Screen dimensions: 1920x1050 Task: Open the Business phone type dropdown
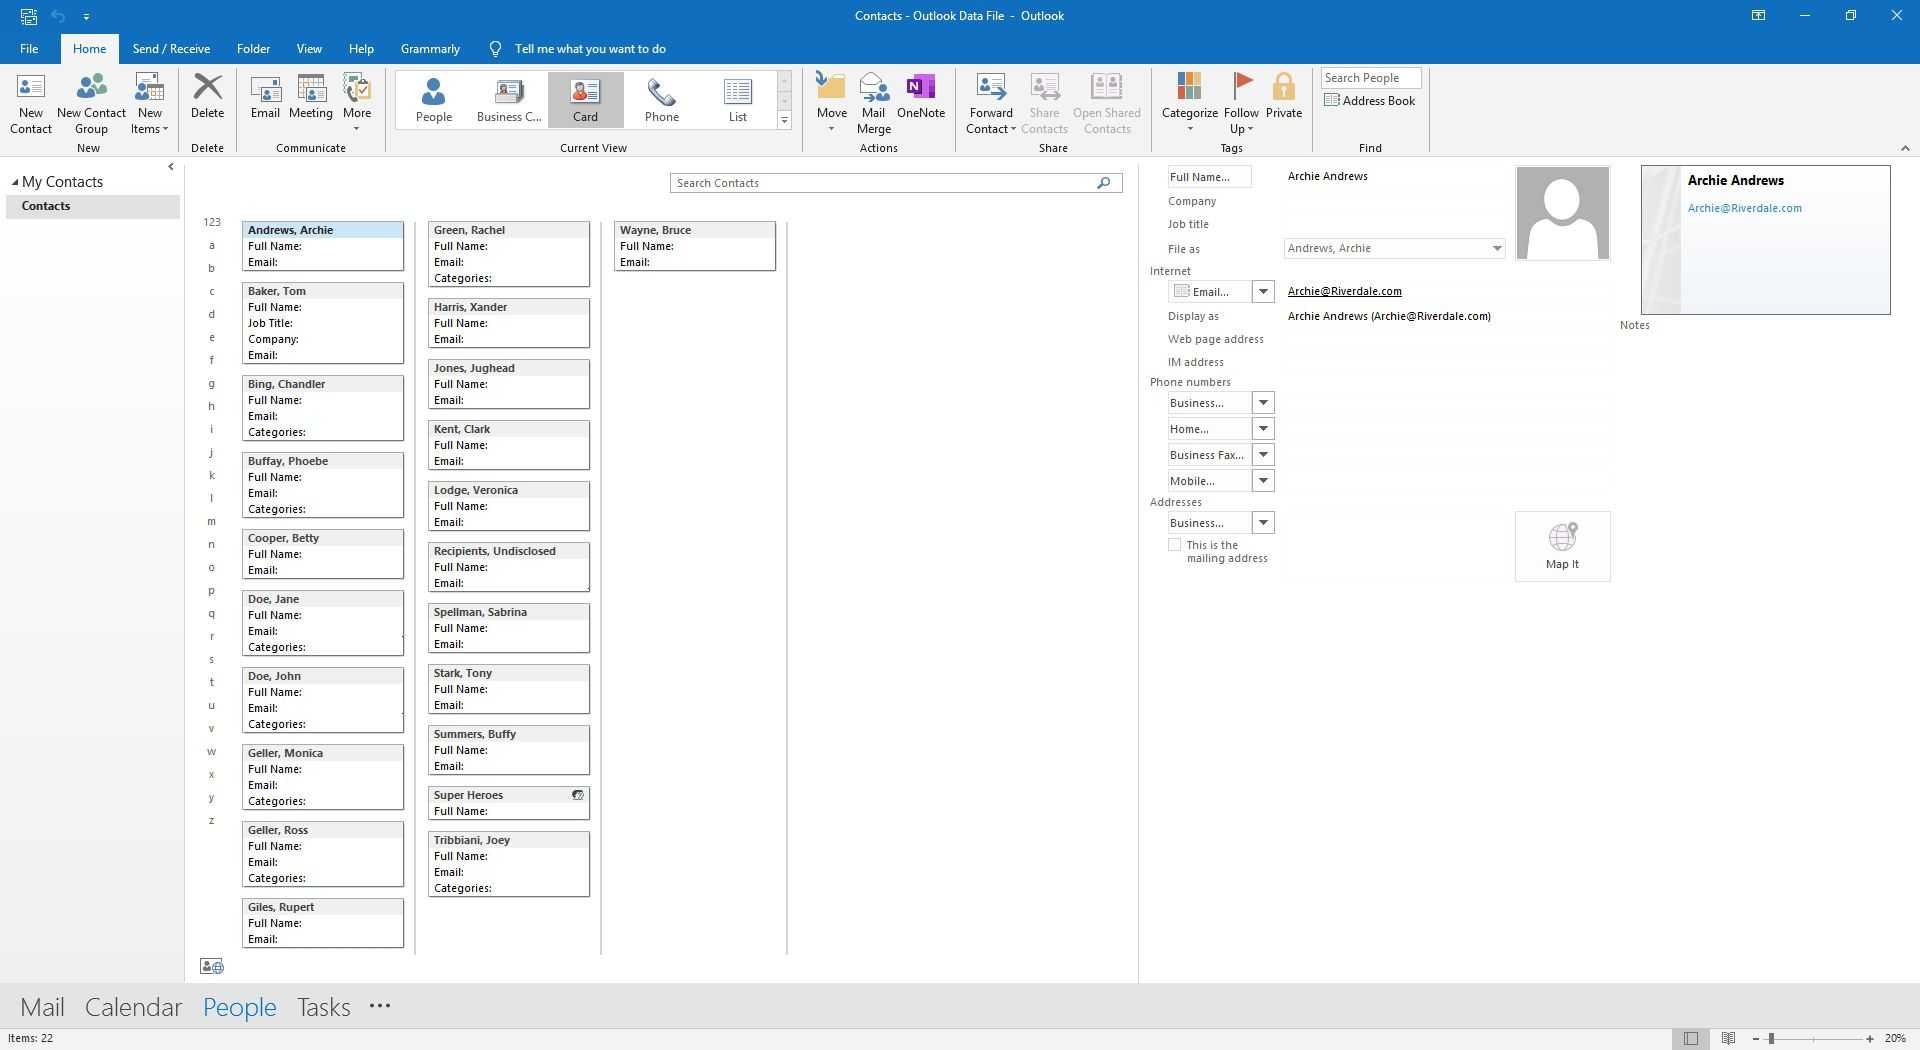pyautogui.click(x=1263, y=403)
